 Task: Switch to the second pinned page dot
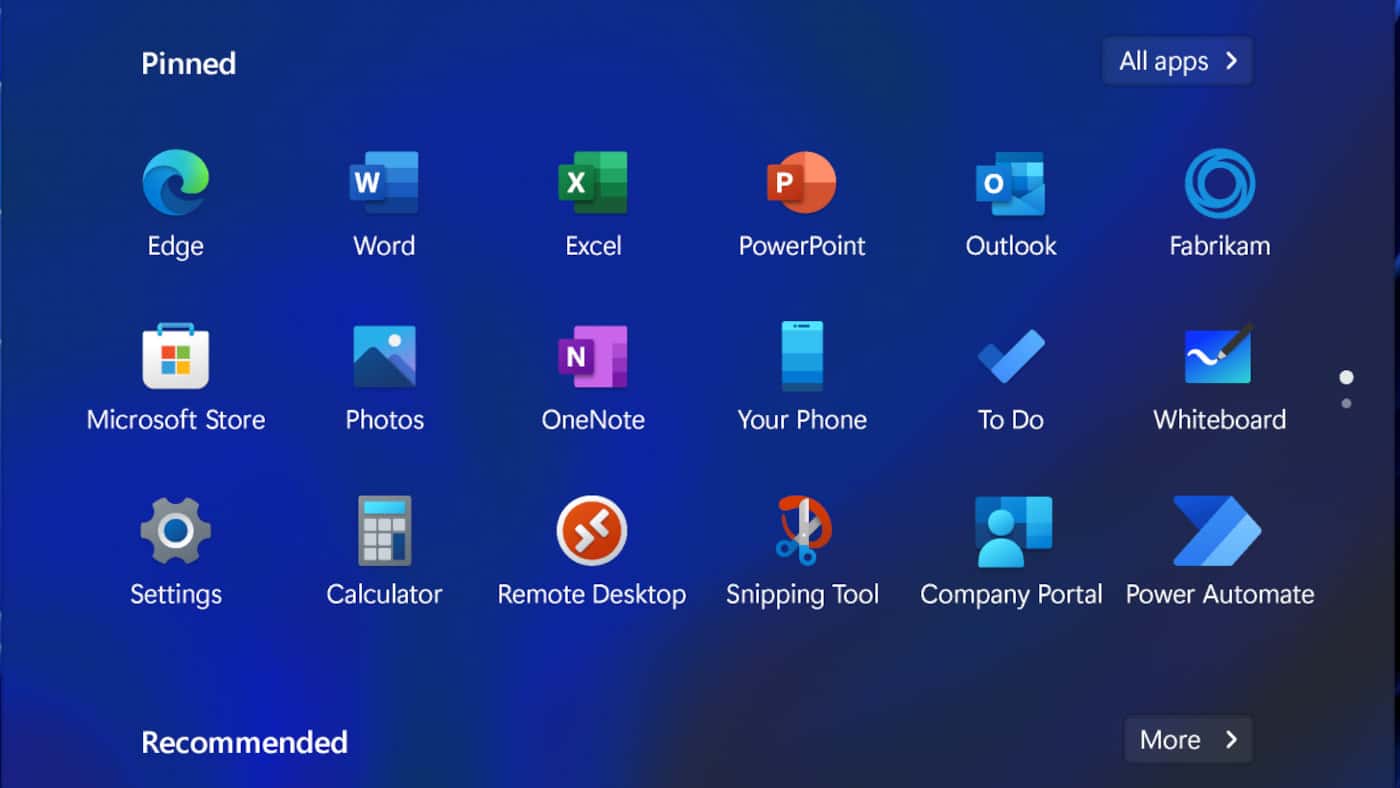1346,403
